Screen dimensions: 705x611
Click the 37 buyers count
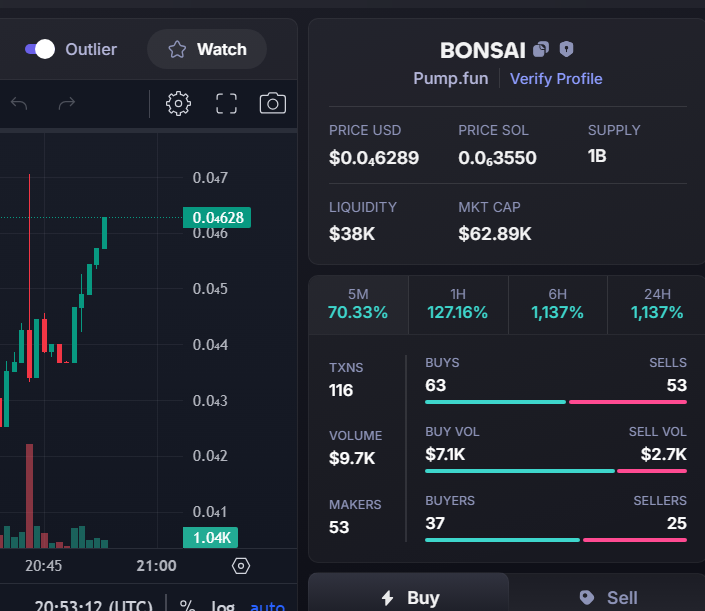pos(435,523)
